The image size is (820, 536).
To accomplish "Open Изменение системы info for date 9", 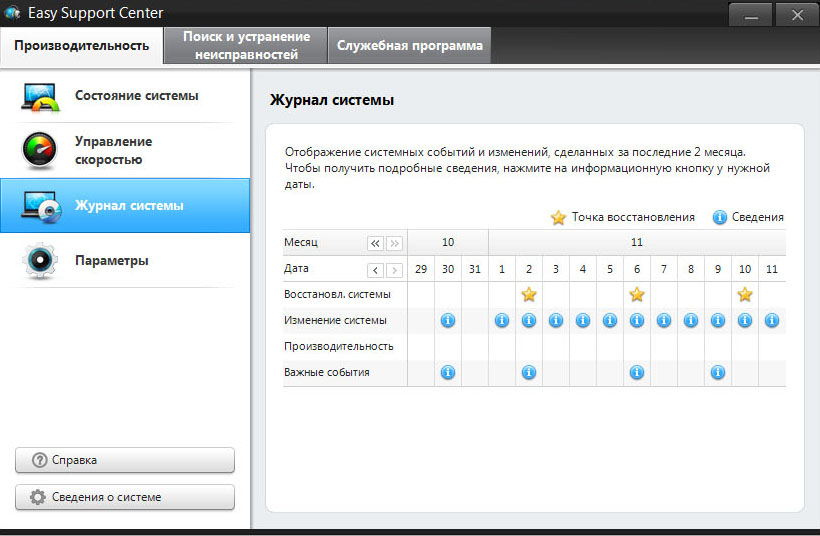I will click(718, 320).
